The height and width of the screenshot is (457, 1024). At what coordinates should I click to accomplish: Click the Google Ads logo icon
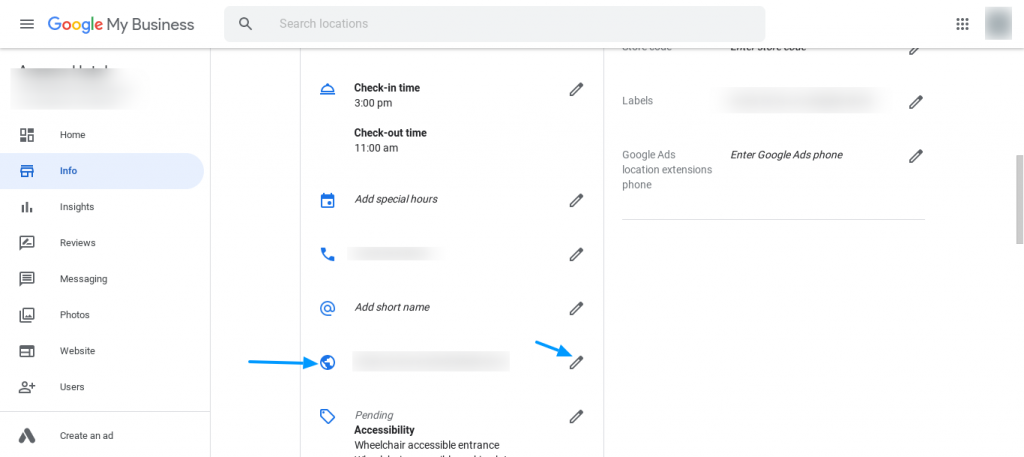pyautogui.click(x=27, y=435)
